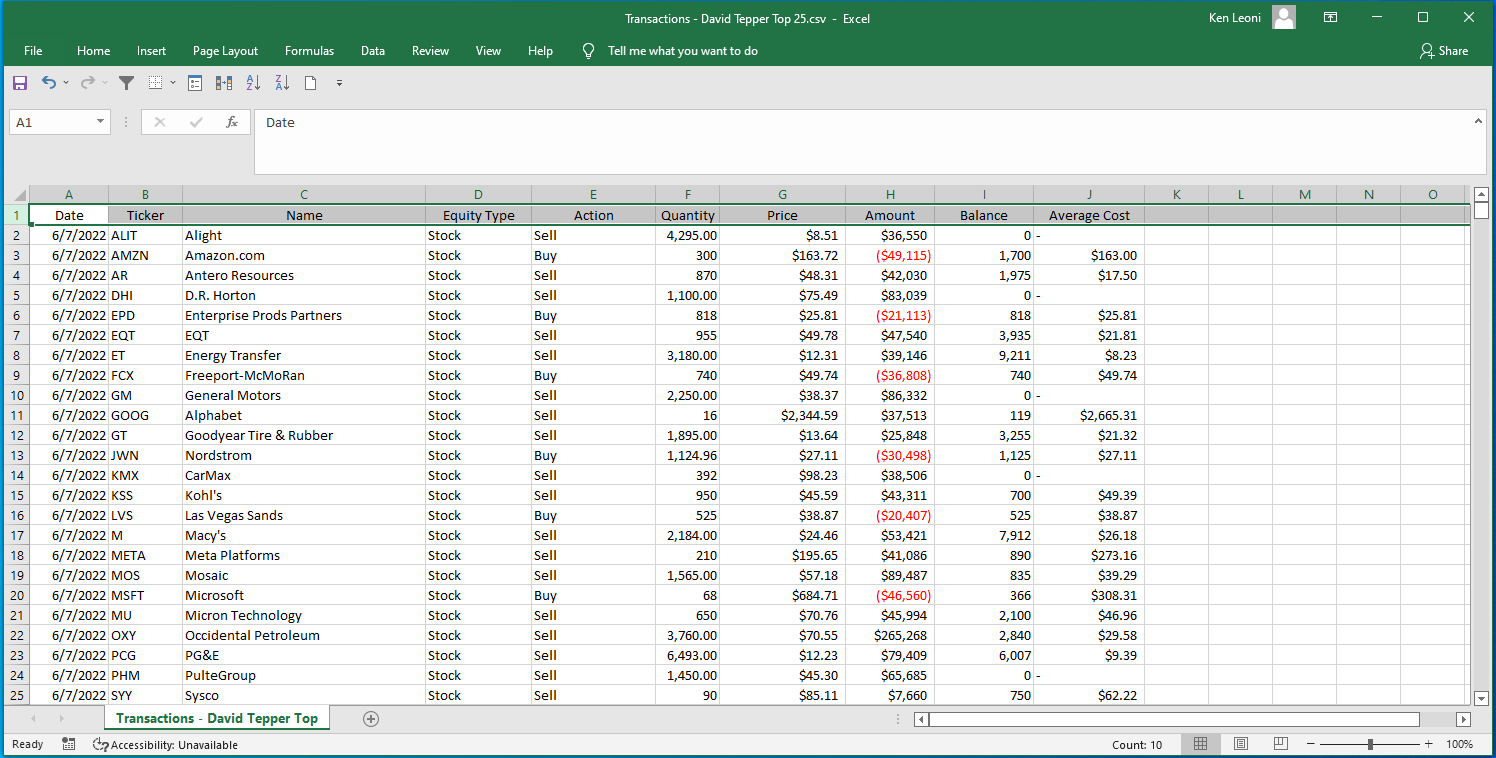Click the vertical scrollbar down arrow
Image resolution: width=1496 pixels, height=758 pixels.
pos(1481,698)
